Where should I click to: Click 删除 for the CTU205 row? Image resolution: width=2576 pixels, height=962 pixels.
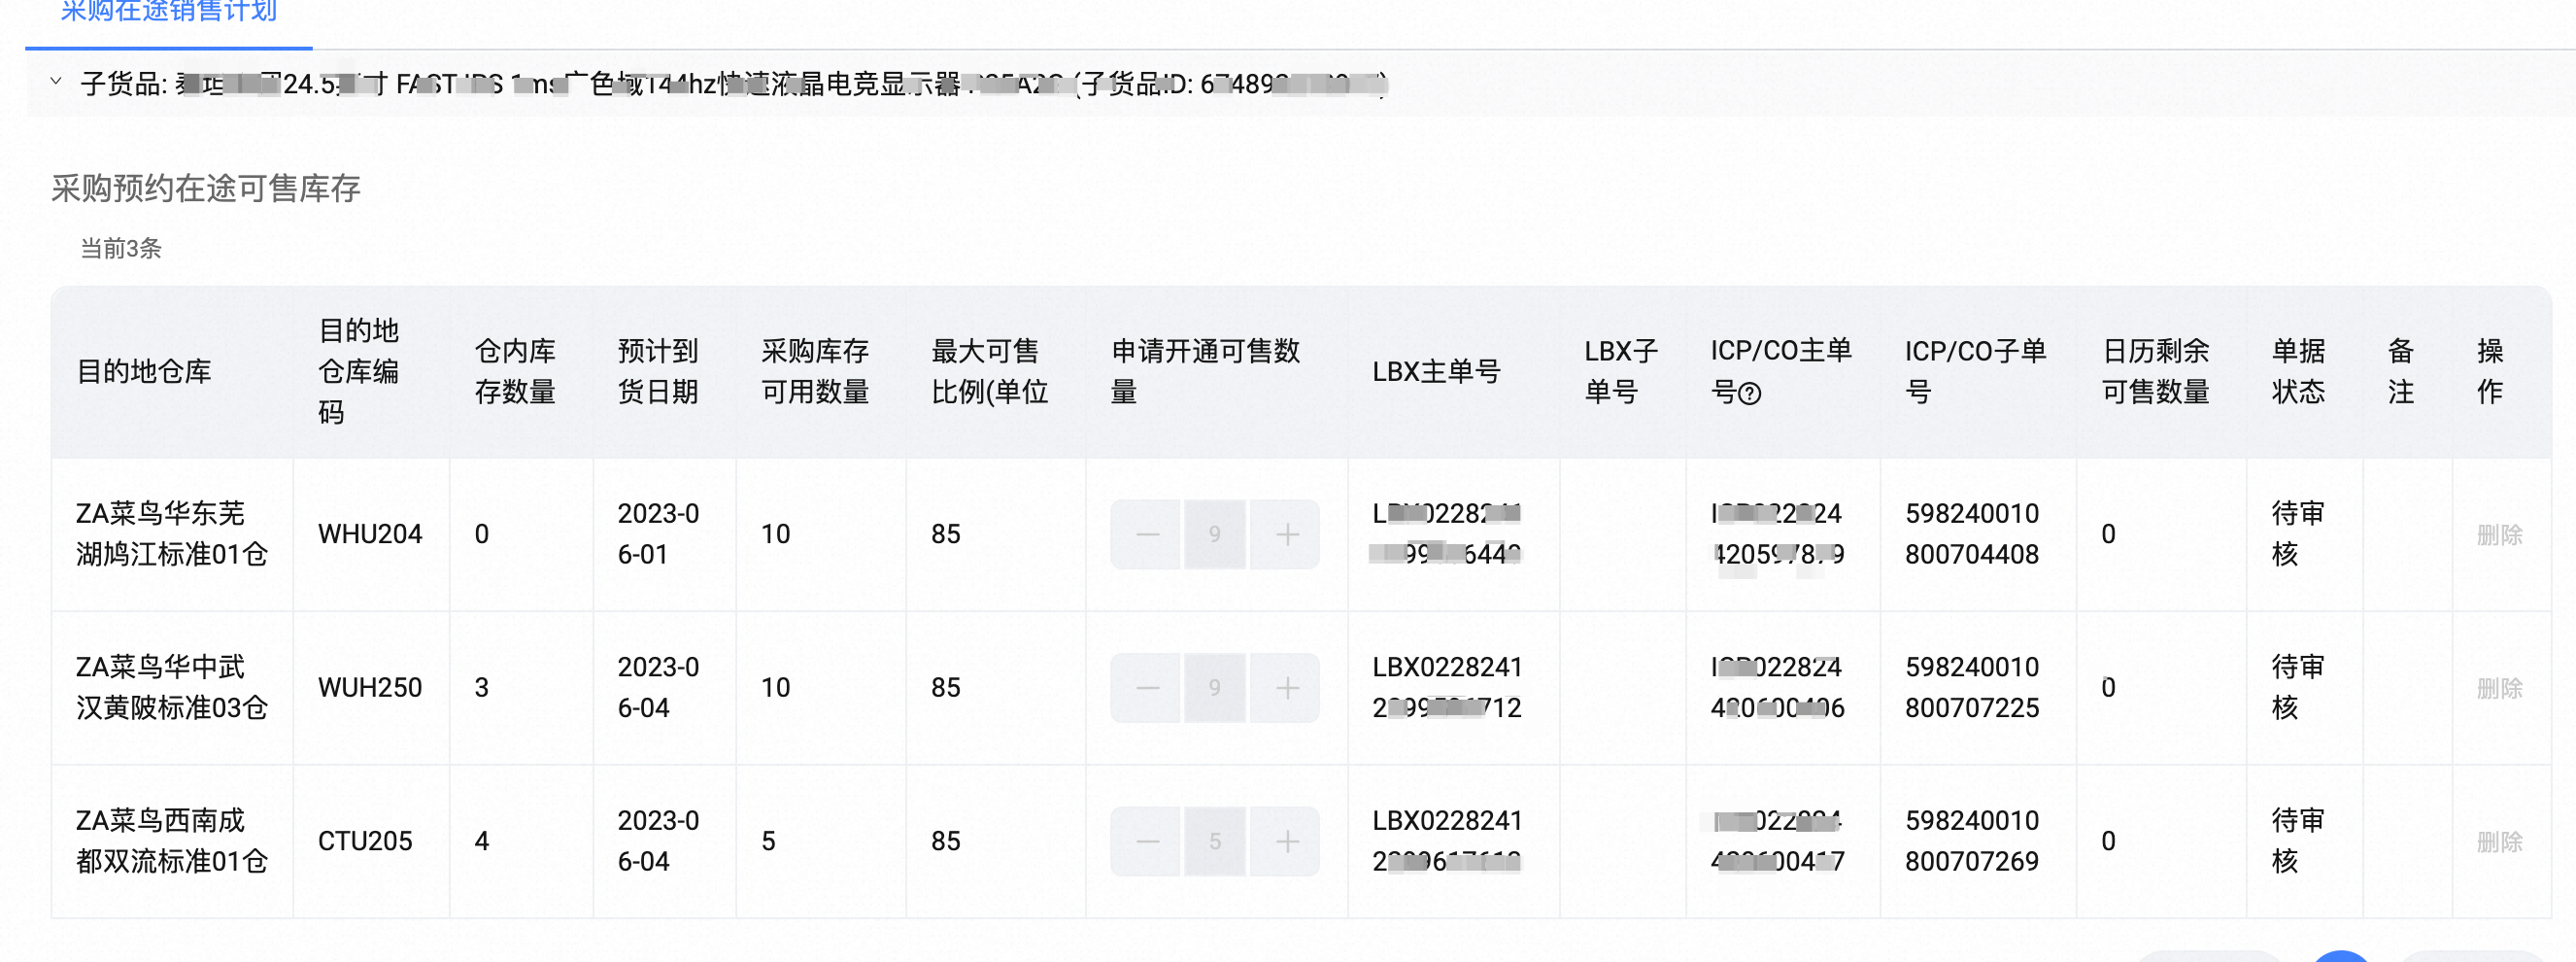[2499, 842]
